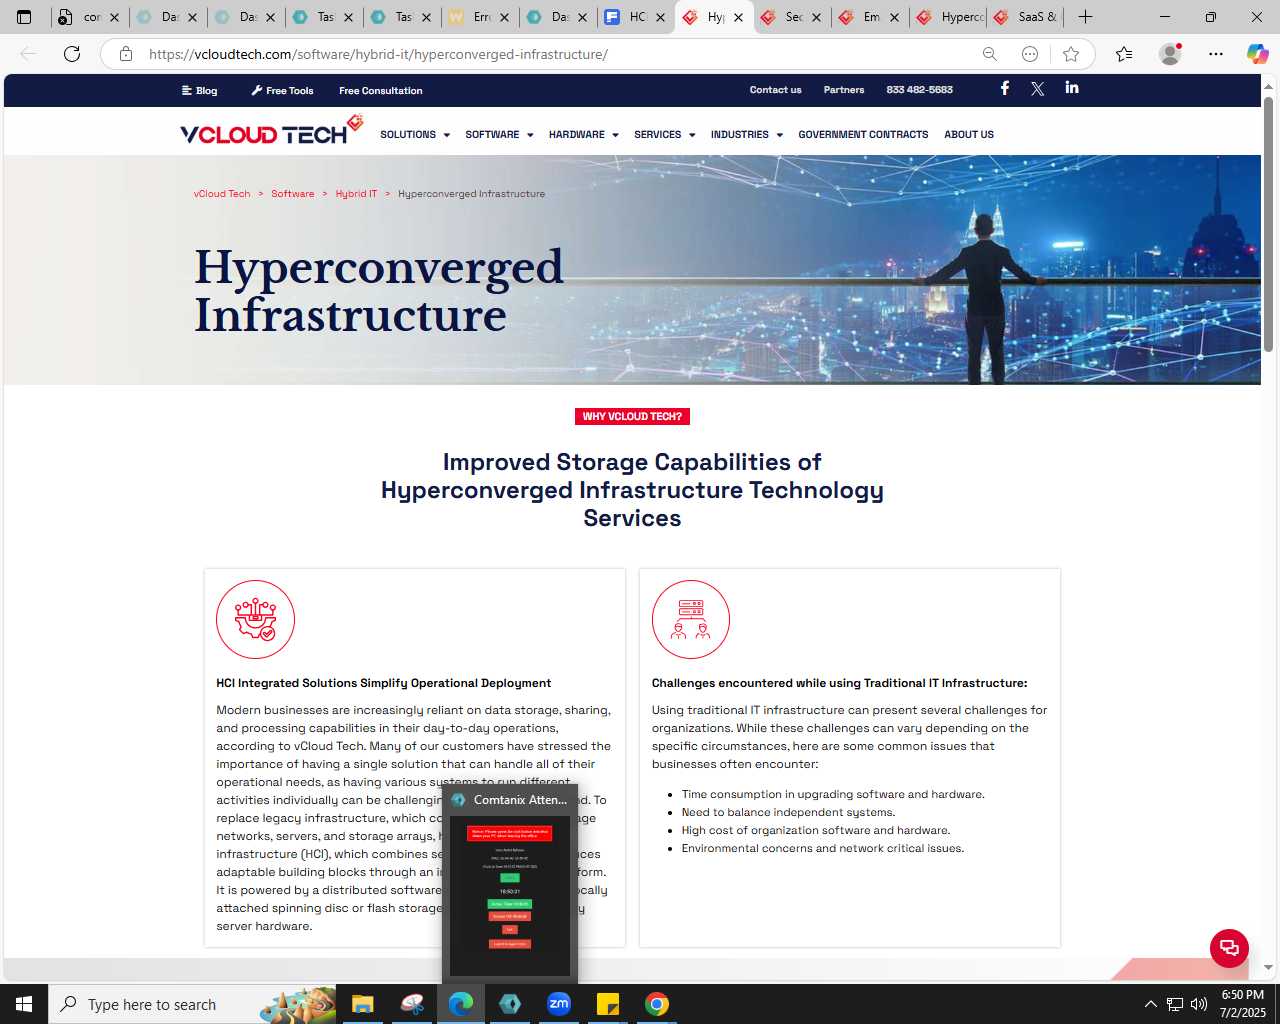The image size is (1280, 1024).
Task: Switch to the 'HC' browser tab
Action: 635,17
